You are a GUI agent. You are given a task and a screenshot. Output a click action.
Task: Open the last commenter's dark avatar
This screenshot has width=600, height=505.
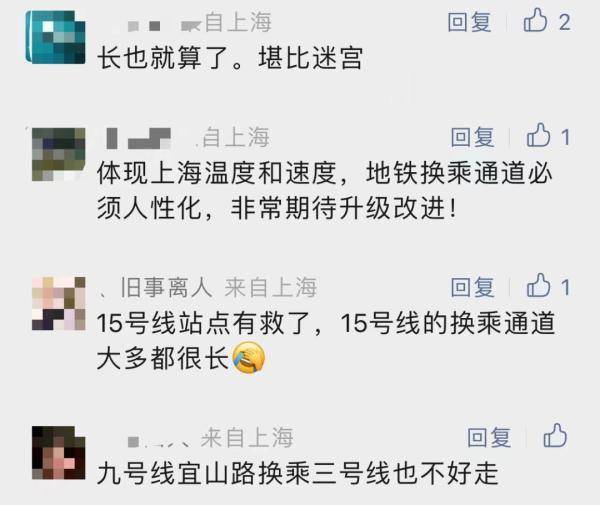coord(59,453)
